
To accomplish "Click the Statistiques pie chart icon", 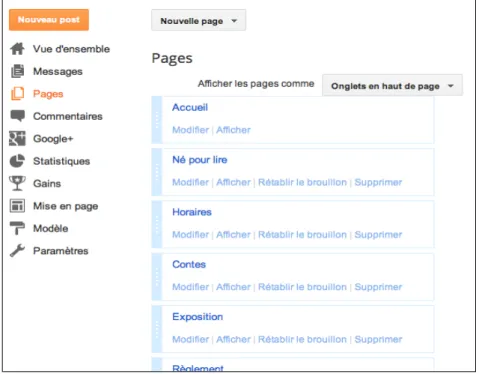I will 17,161.
